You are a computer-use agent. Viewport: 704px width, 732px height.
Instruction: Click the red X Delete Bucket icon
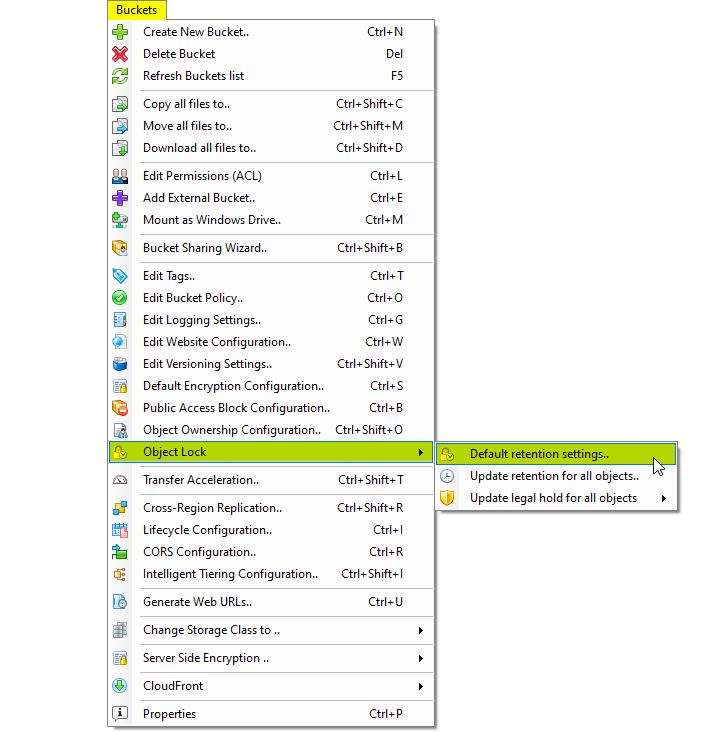pos(120,54)
